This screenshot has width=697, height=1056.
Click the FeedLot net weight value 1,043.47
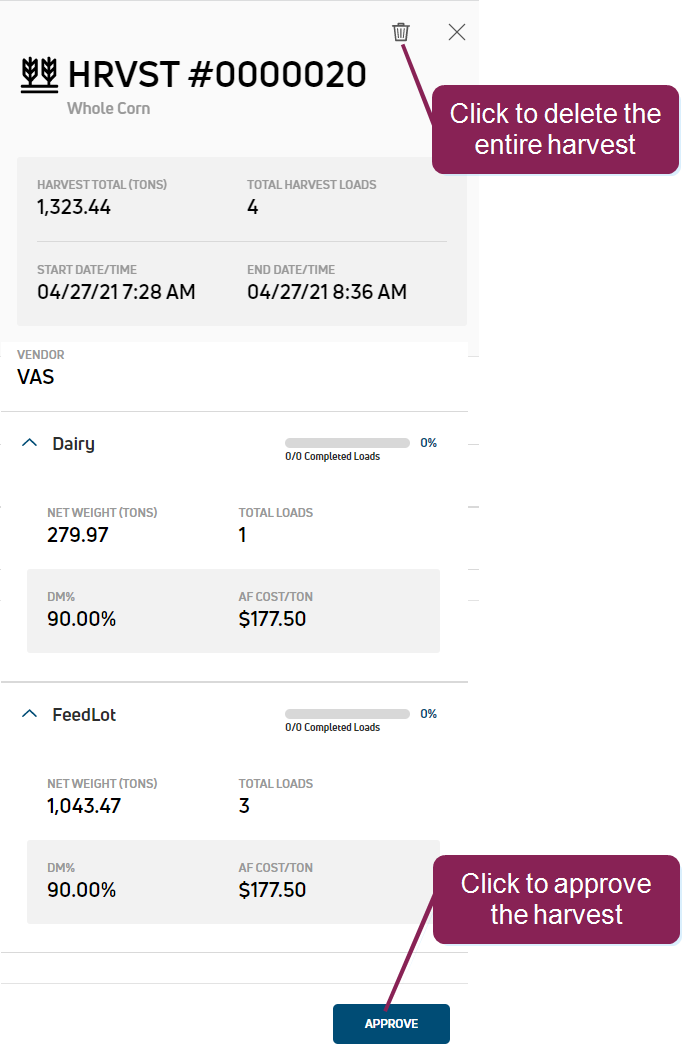84,806
